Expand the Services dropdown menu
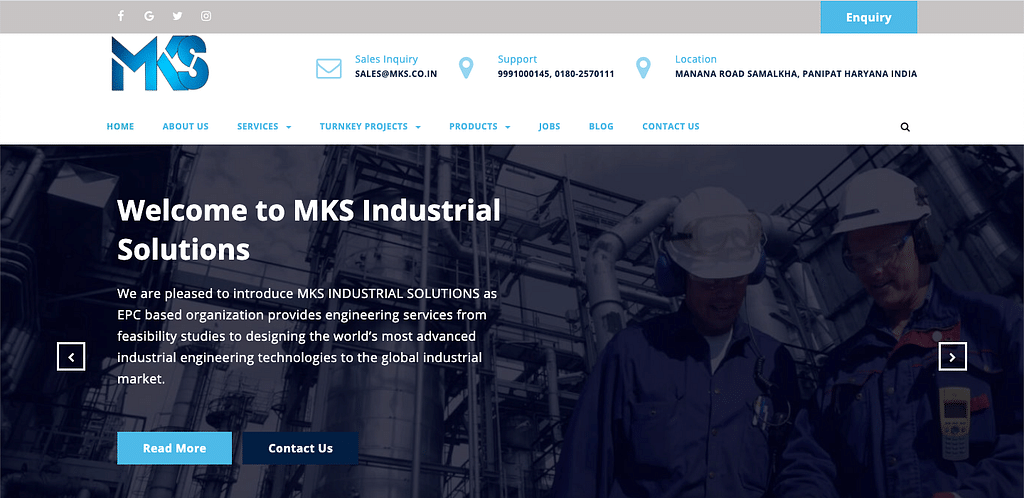This screenshot has height=498, width=1024. [264, 127]
